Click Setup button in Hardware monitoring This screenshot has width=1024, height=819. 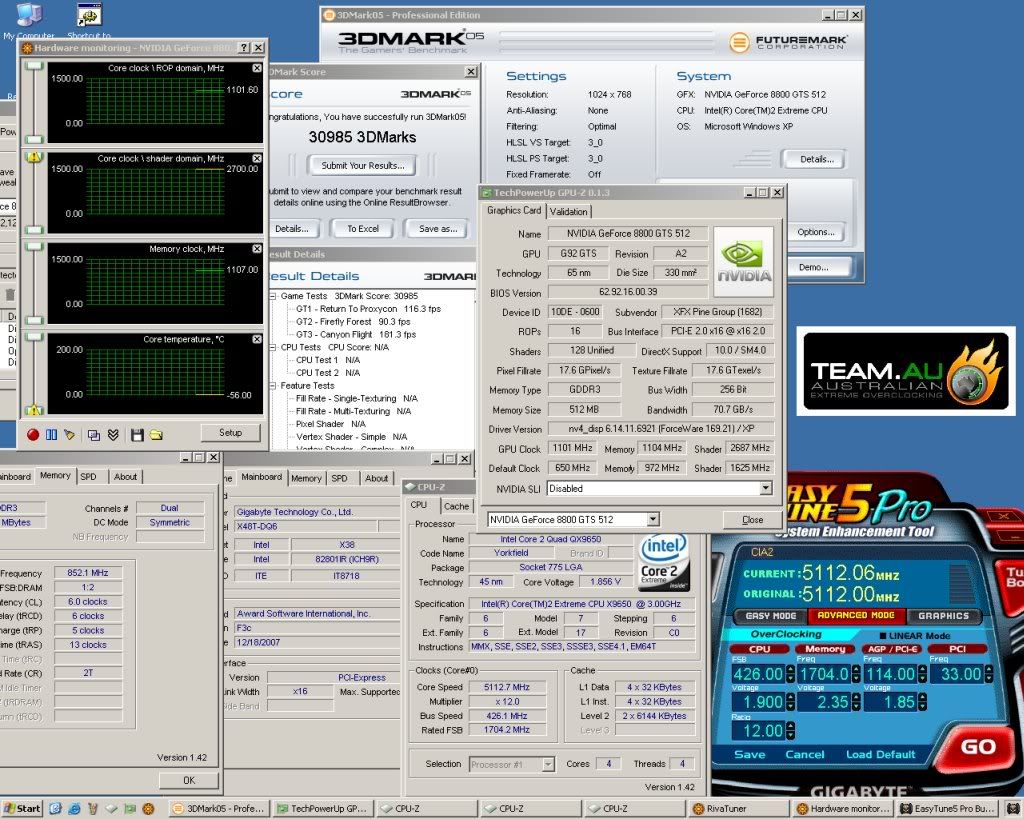tap(230, 432)
